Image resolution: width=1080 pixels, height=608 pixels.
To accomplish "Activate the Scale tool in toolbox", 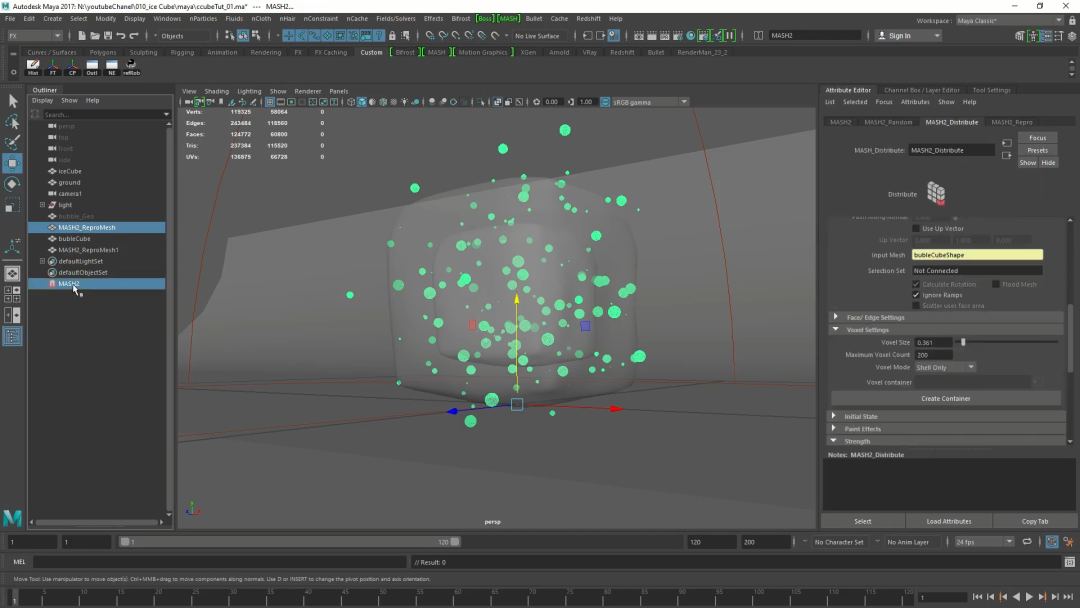I will (x=12, y=205).
